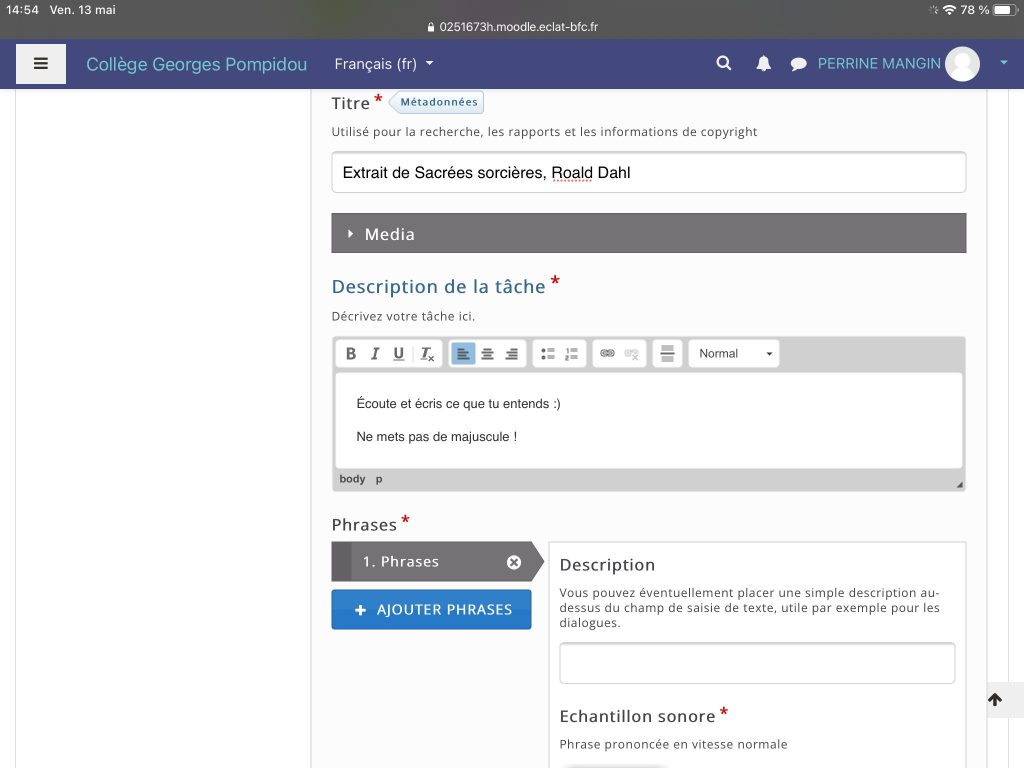Toggle bold formatting in the editor
The image size is (1024, 768).
coord(351,354)
